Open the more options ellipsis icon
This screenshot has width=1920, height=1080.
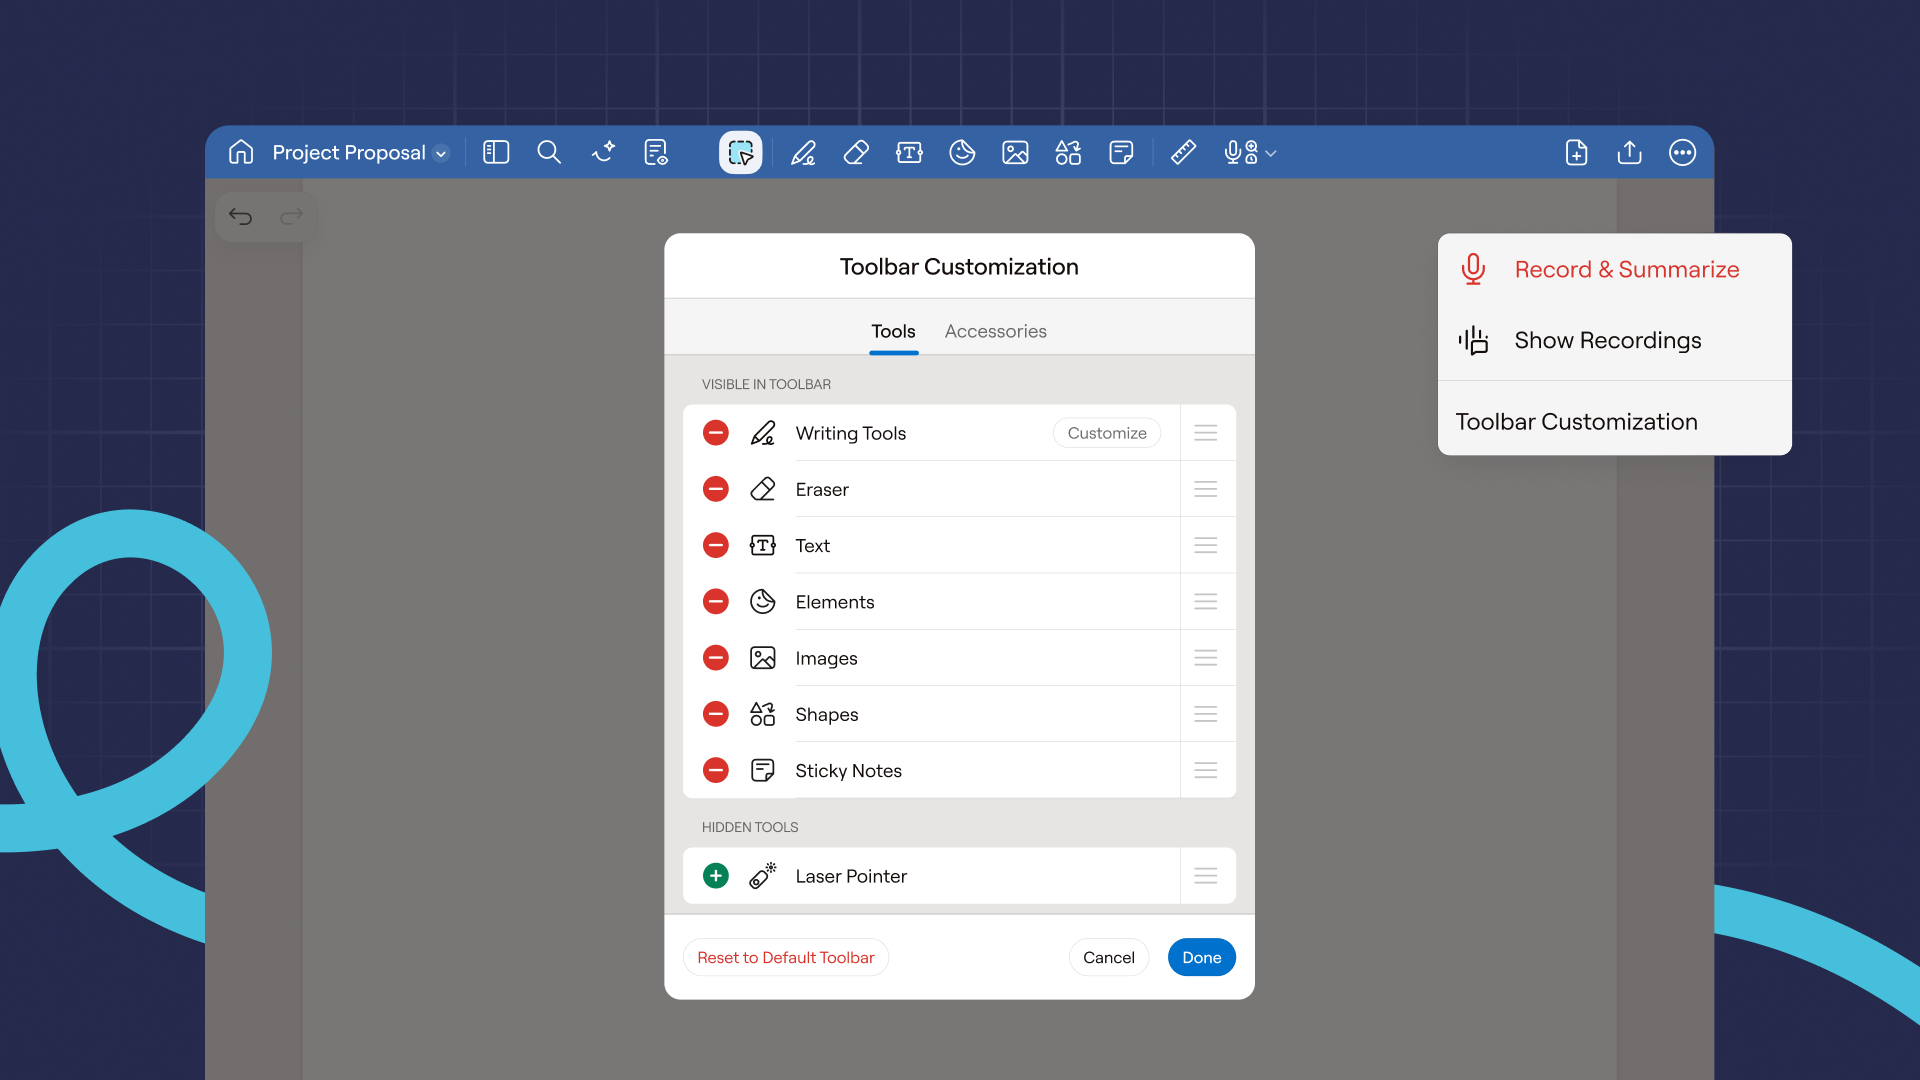1682,152
